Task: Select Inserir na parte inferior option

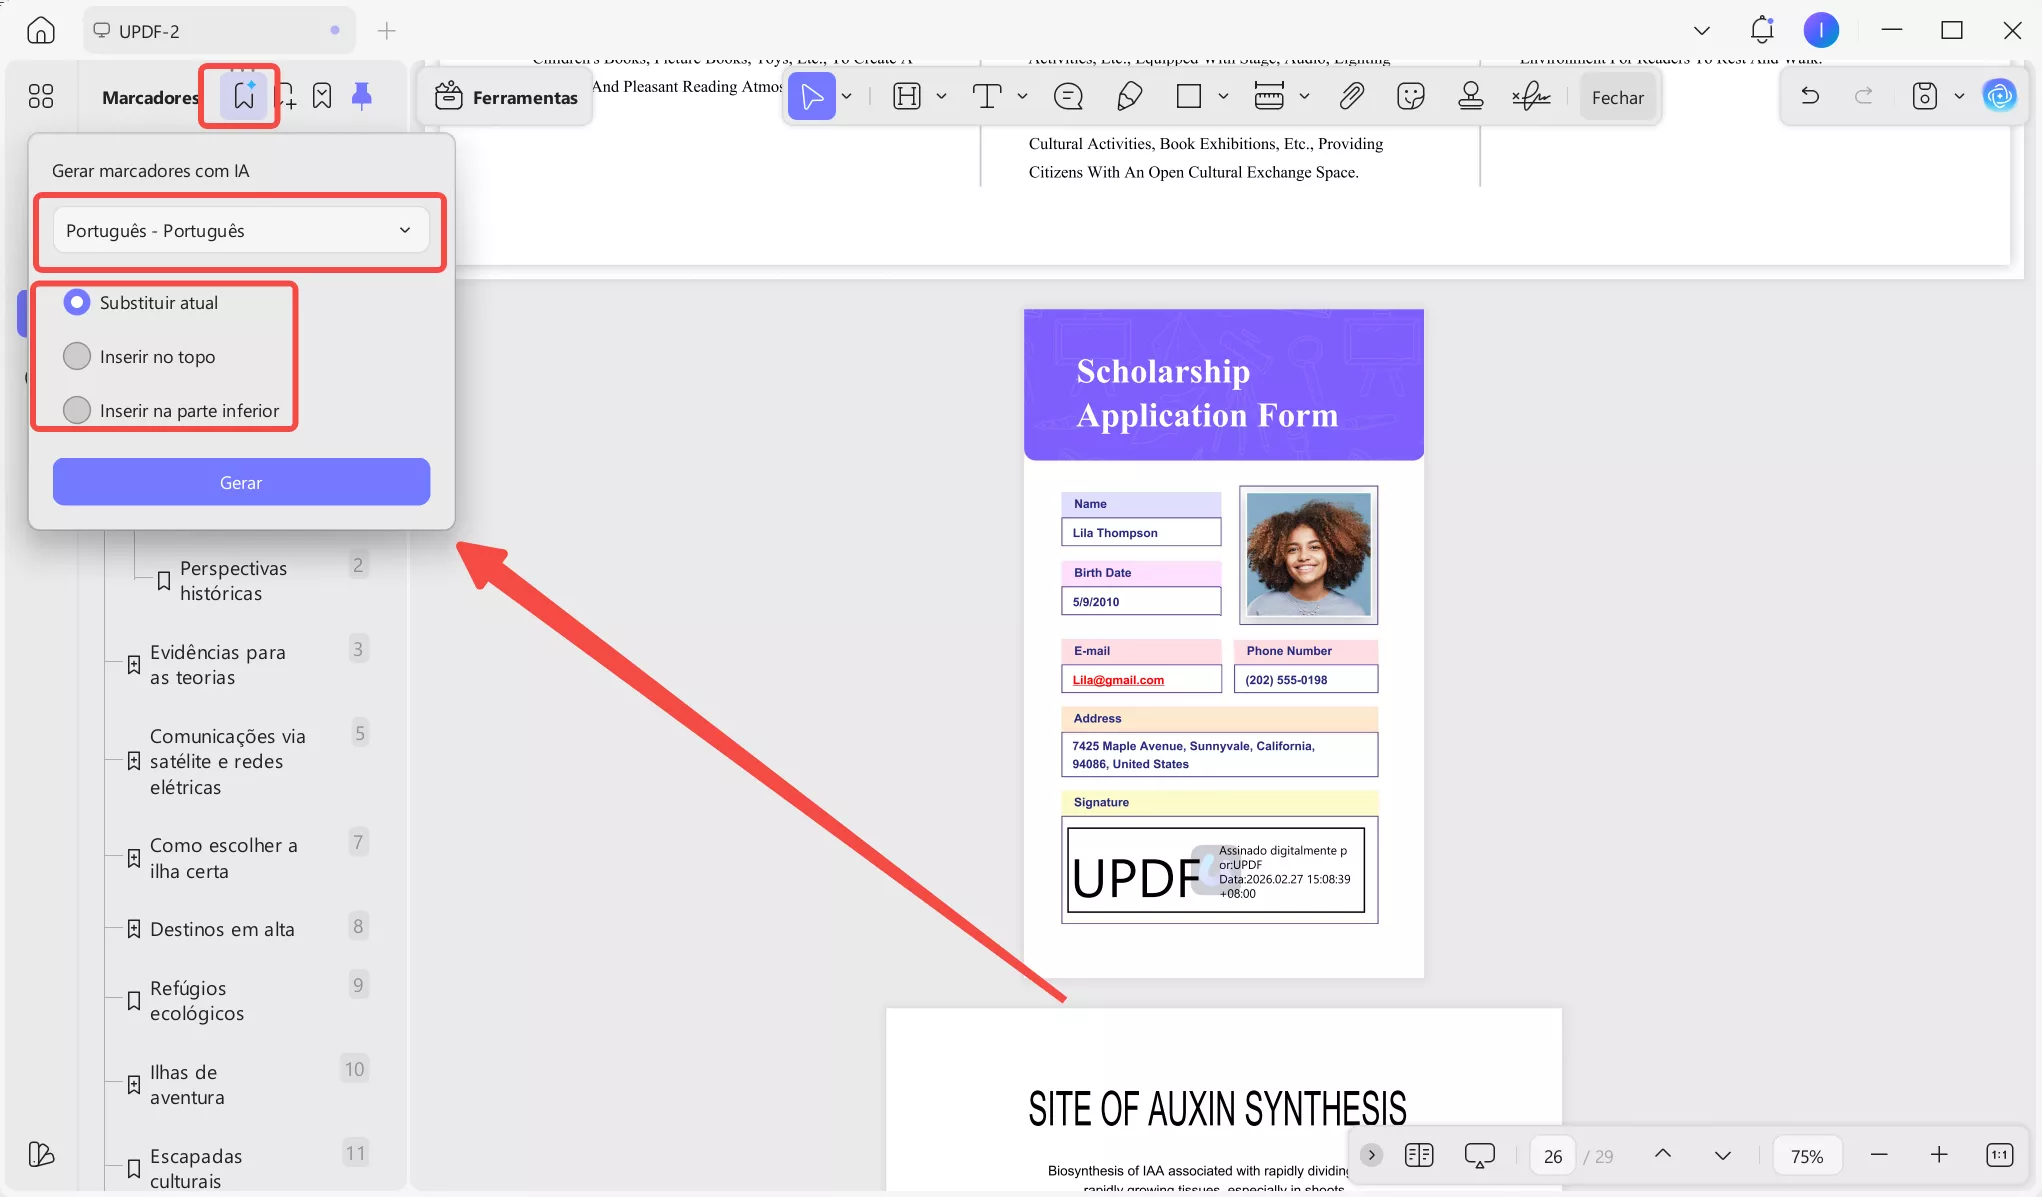Action: tap(77, 410)
